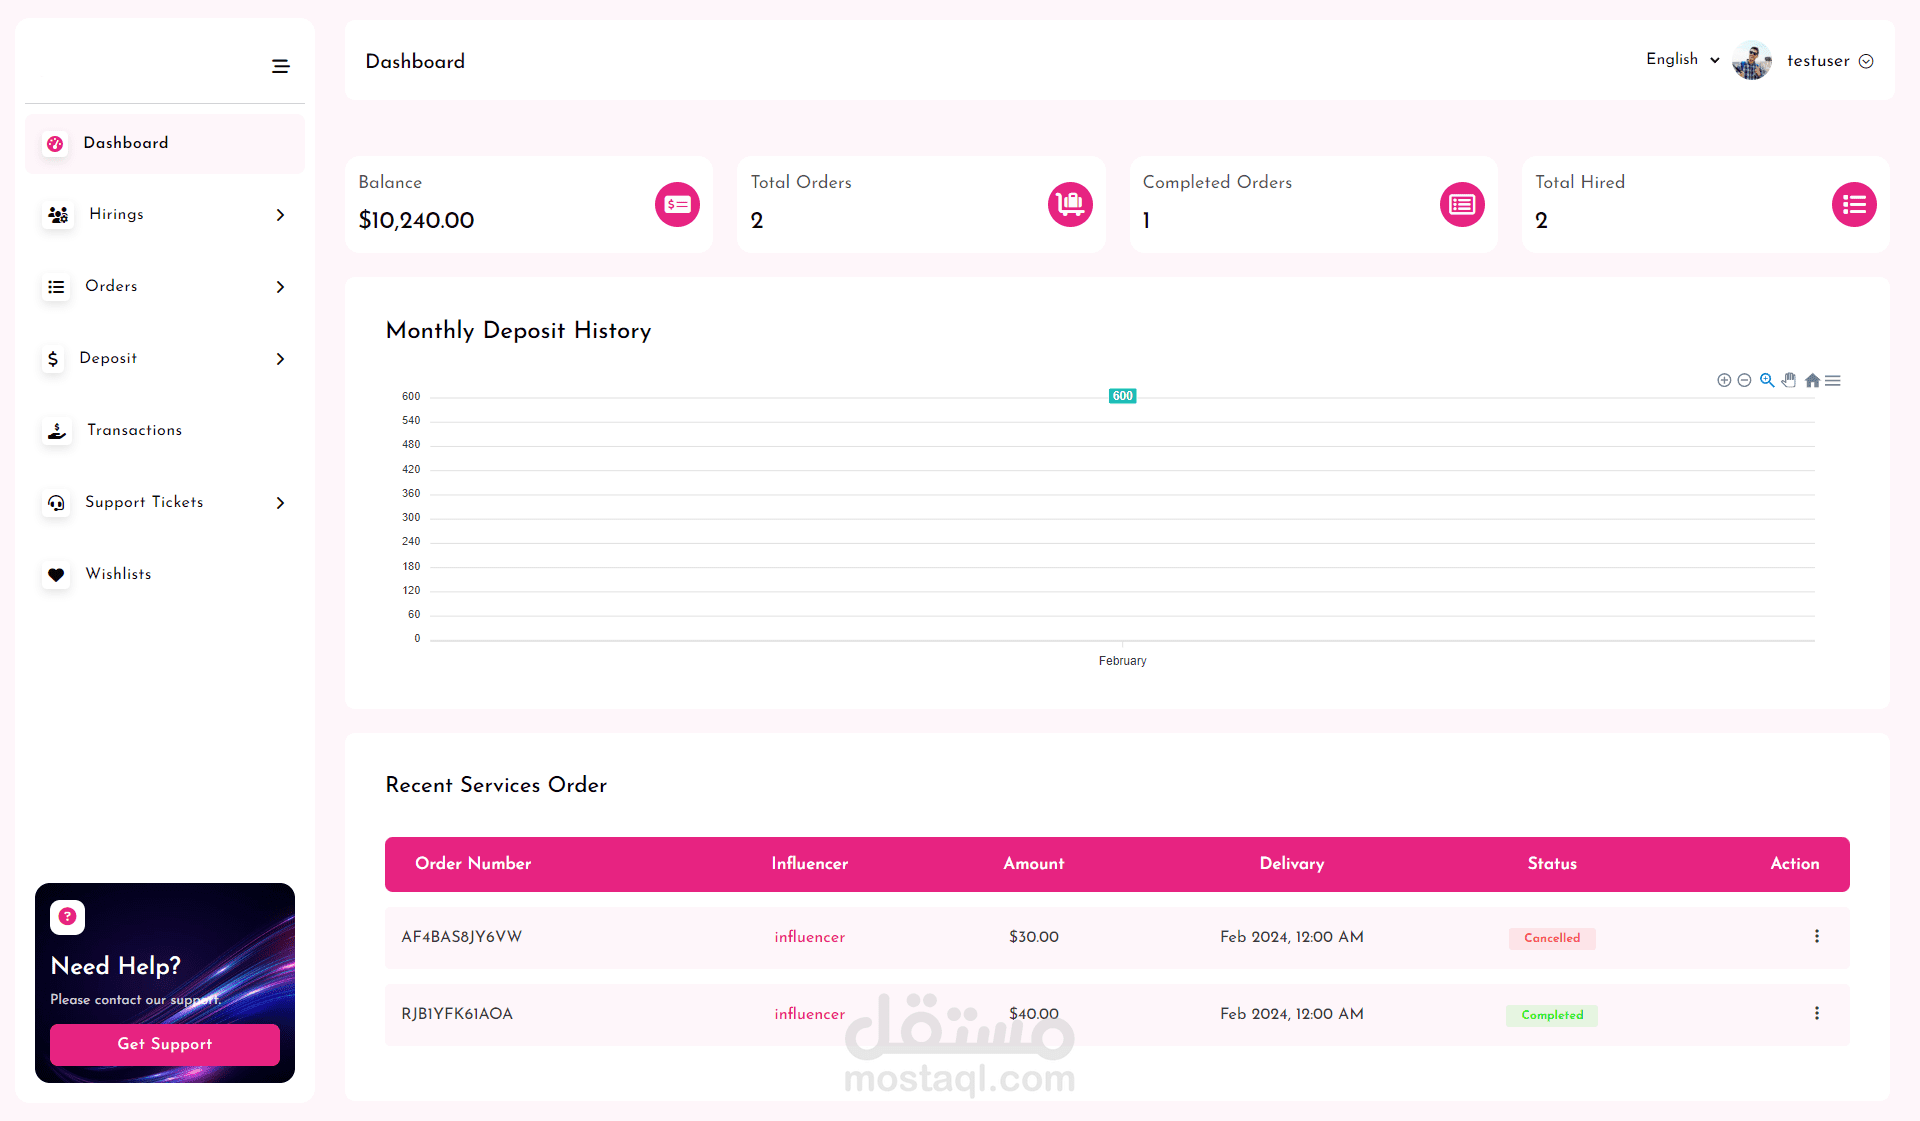Click the 600 data label on chart
Image resolution: width=1920 pixels, height=1121 pixels.
tap(1122, 396)
